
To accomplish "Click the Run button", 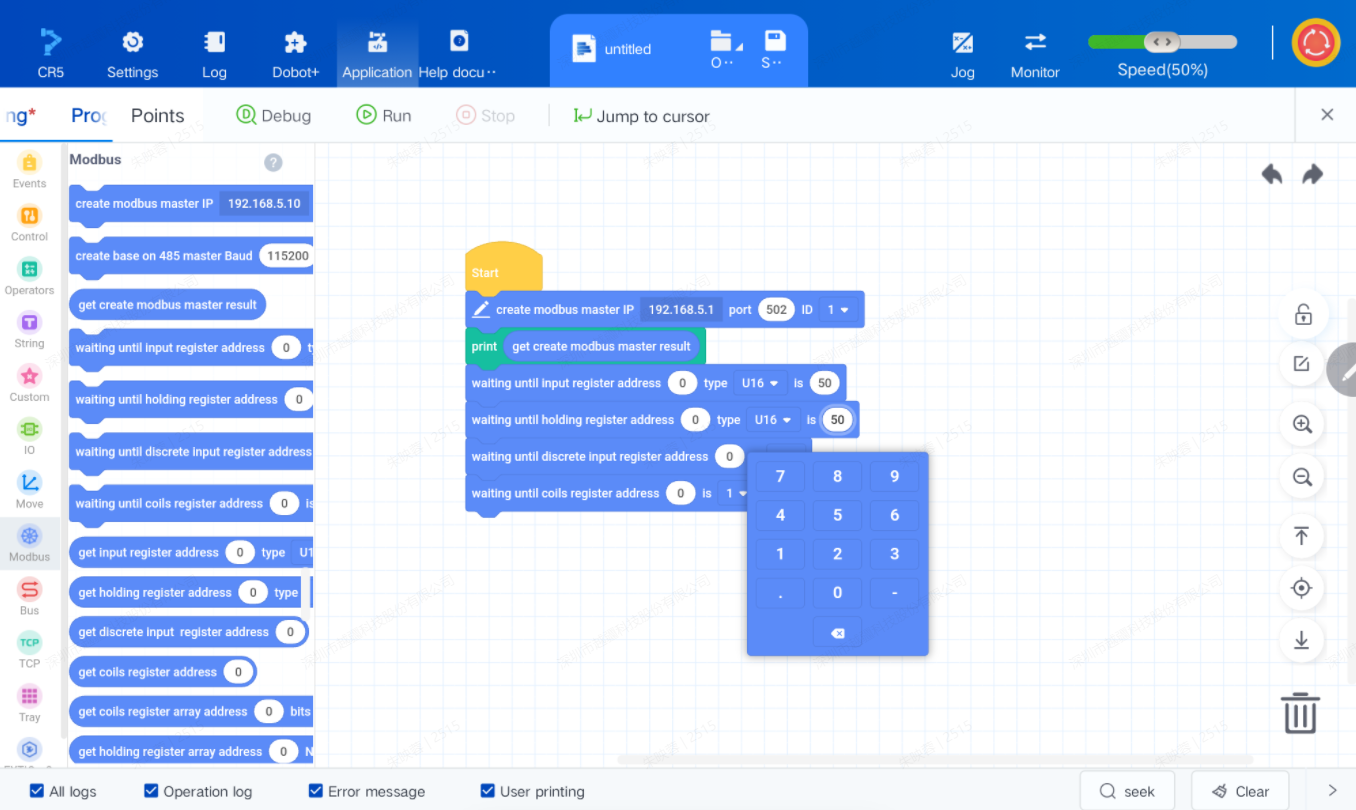I will [x=384, y=115].
